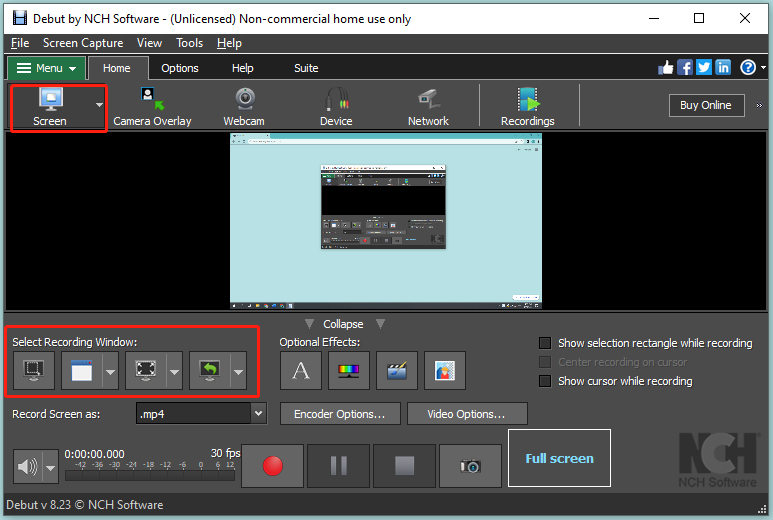The height and width of the screenshot is (520, 773).
Task: Open Video Options
Action: pos(466,414)
